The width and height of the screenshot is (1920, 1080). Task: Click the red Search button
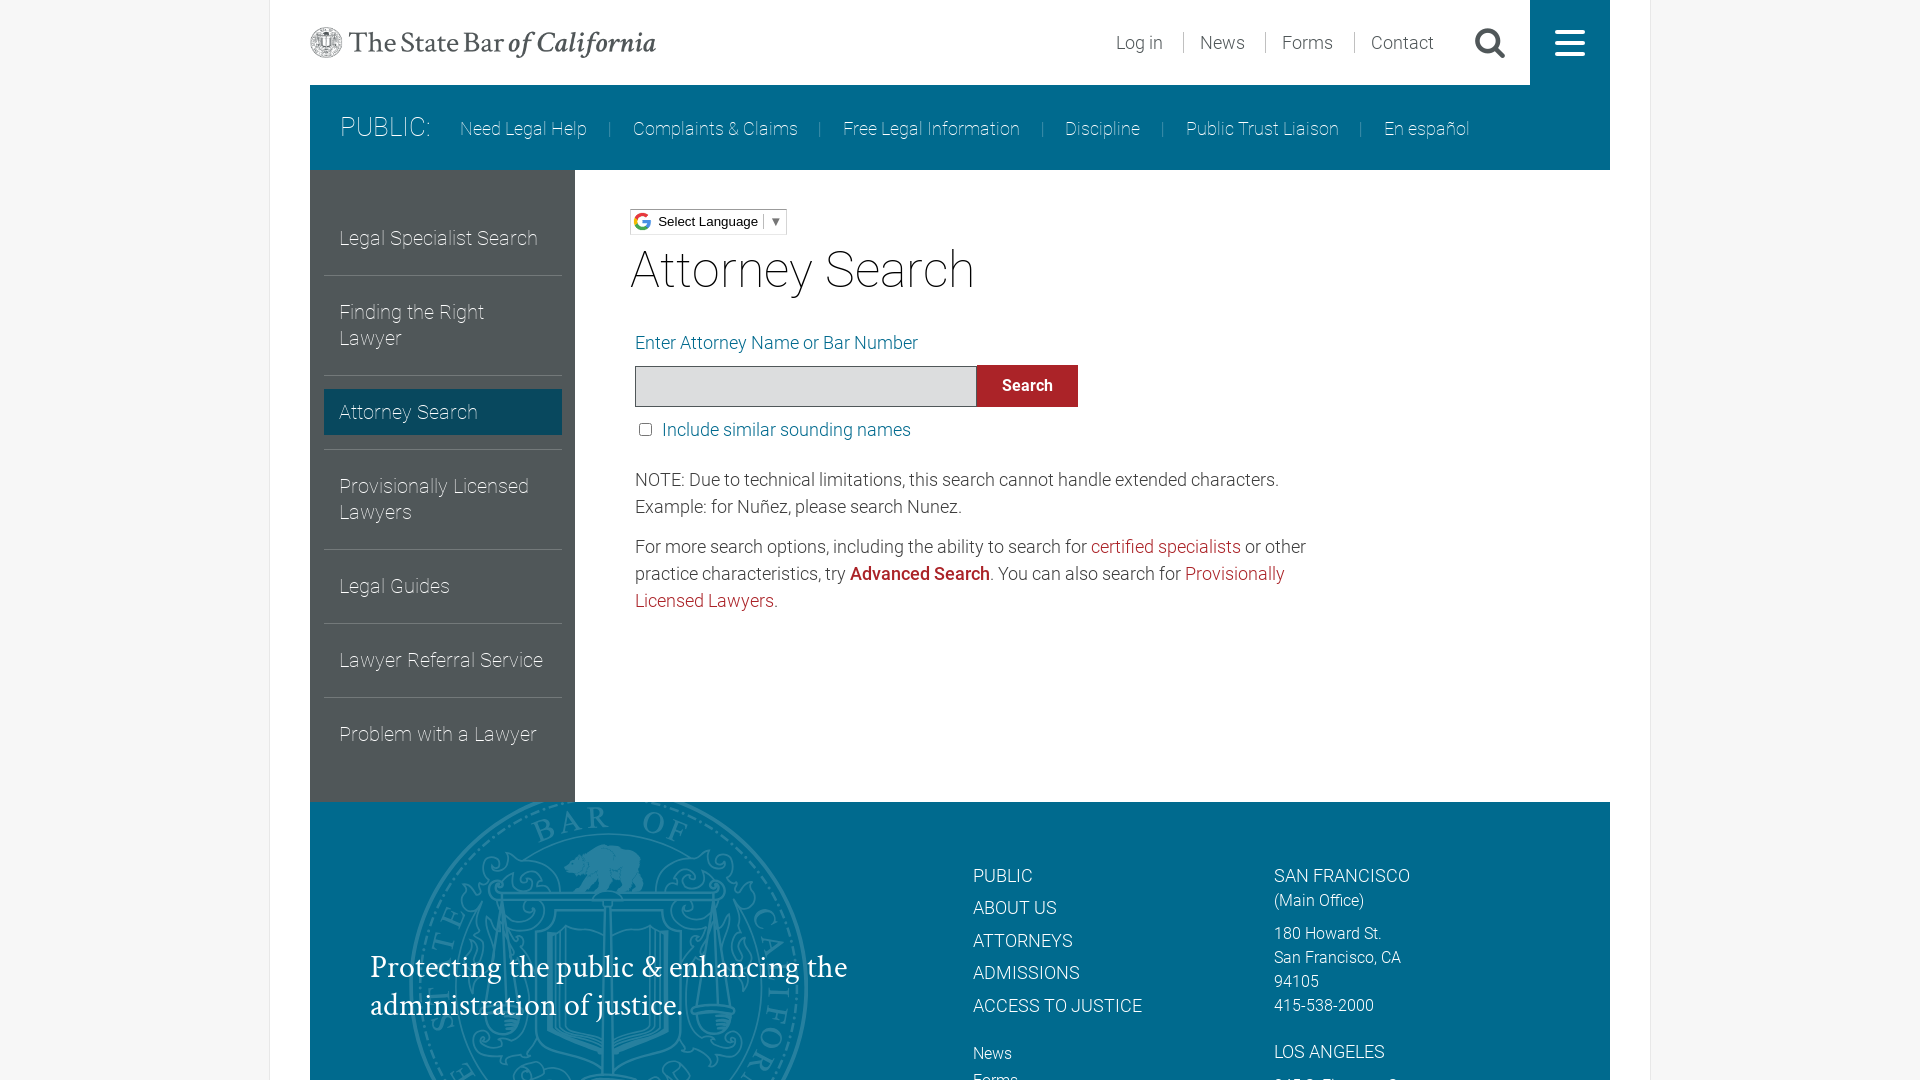(1027, 386)
